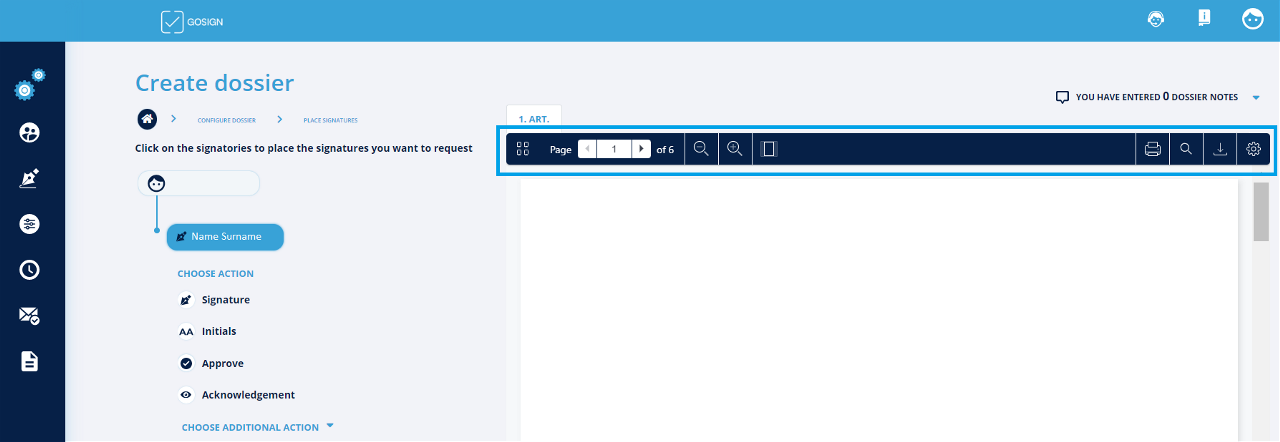Open the thumbnails grid view in PDF toolbar
1280x442 pixels.
point(522,149)
